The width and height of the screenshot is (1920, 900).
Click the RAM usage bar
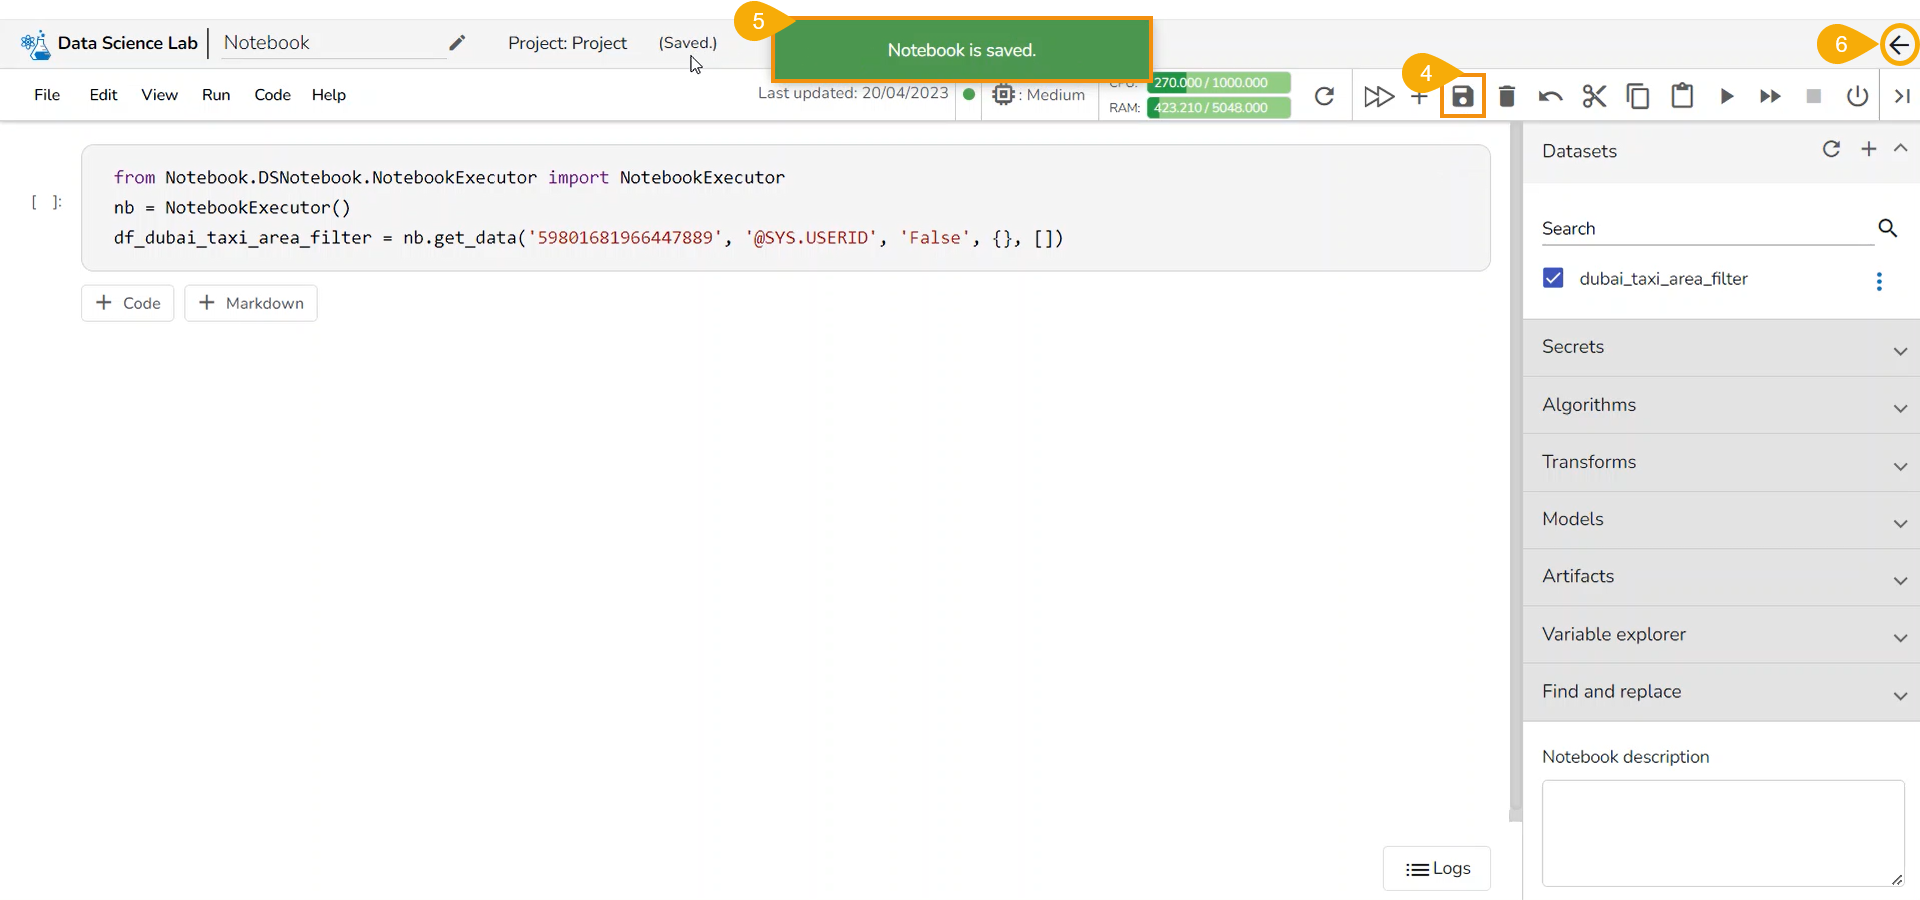coord(1218,108)
